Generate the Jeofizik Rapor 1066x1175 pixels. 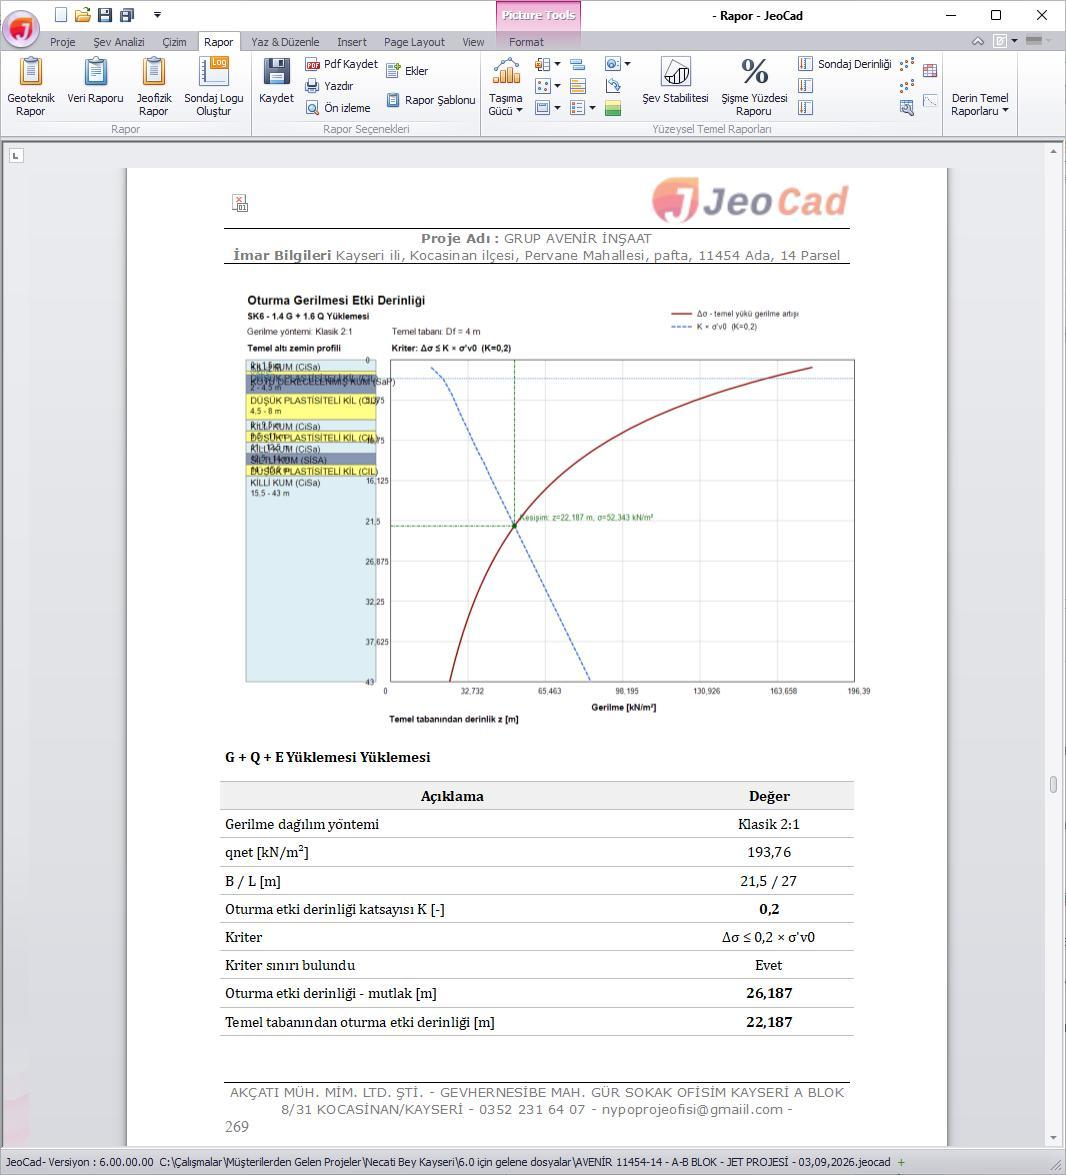[x=154, y=87]
